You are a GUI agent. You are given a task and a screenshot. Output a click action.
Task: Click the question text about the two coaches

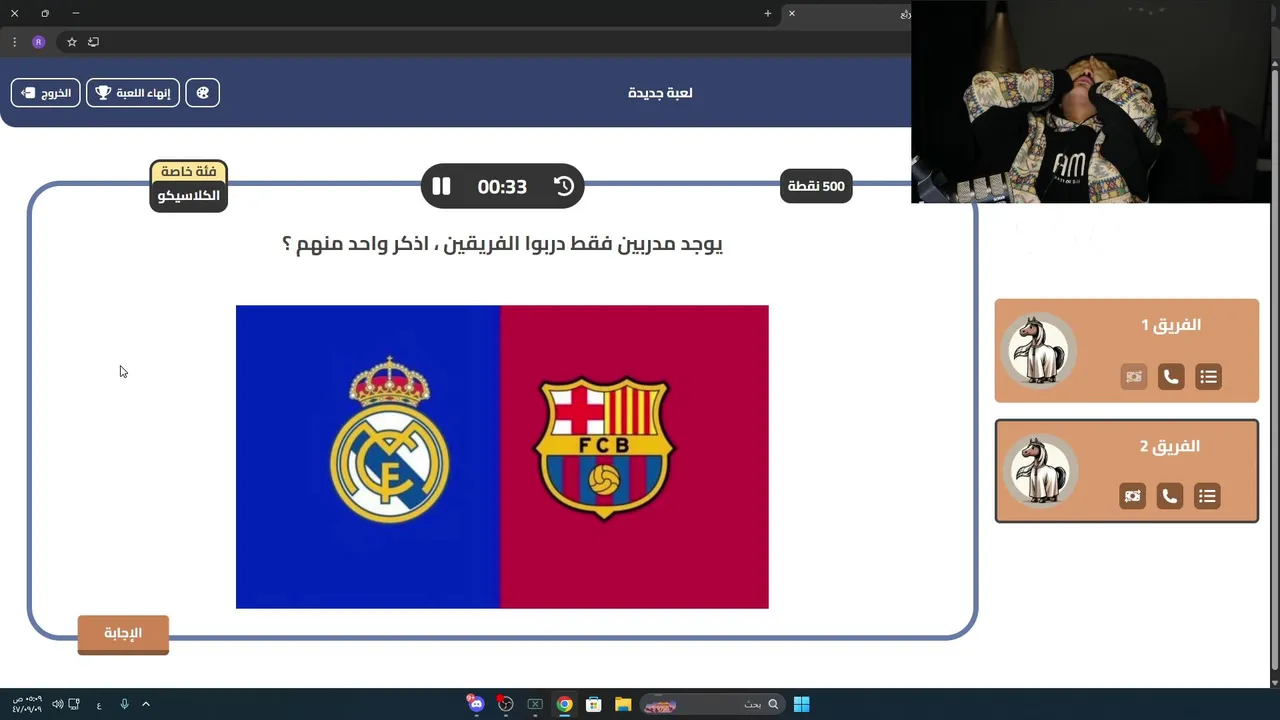coord(502,244)
